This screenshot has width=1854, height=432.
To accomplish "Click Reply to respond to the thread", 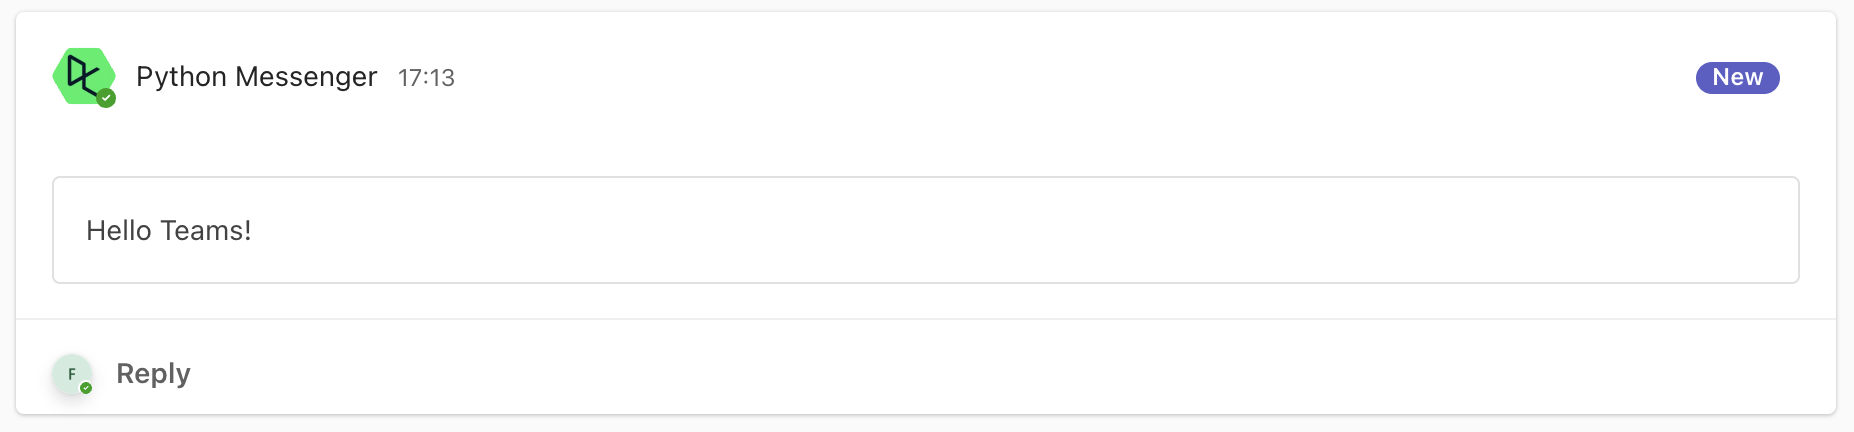I will [x=153, y=373].
